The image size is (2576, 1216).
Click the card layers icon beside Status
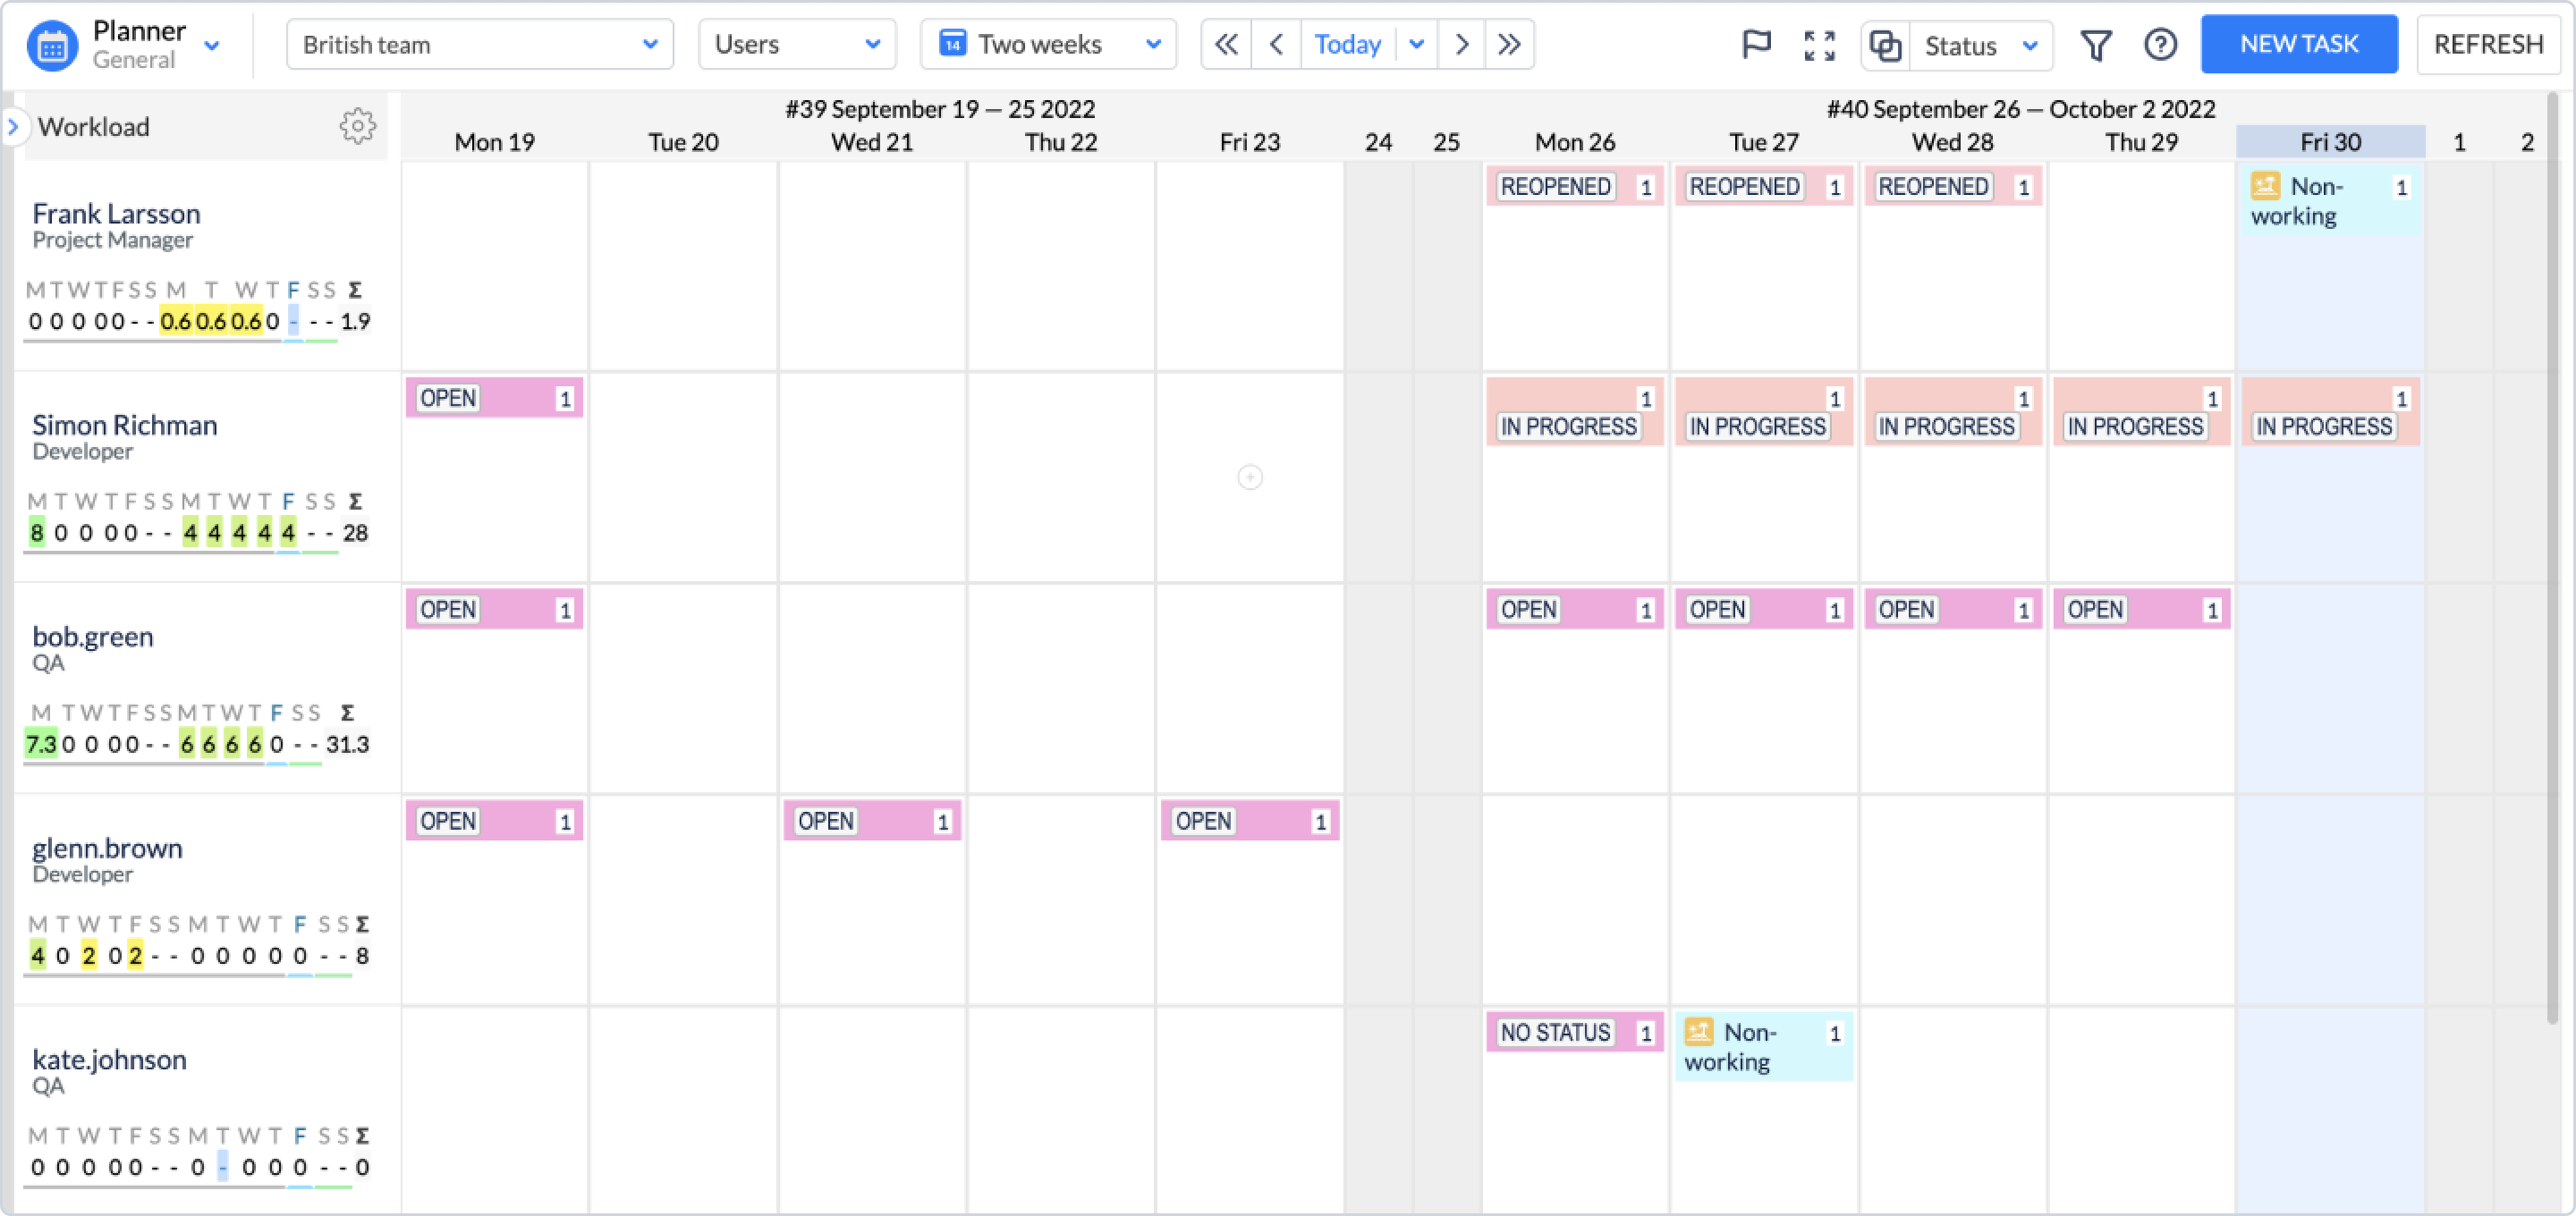pyautogui.click(x=1885, y=46)
